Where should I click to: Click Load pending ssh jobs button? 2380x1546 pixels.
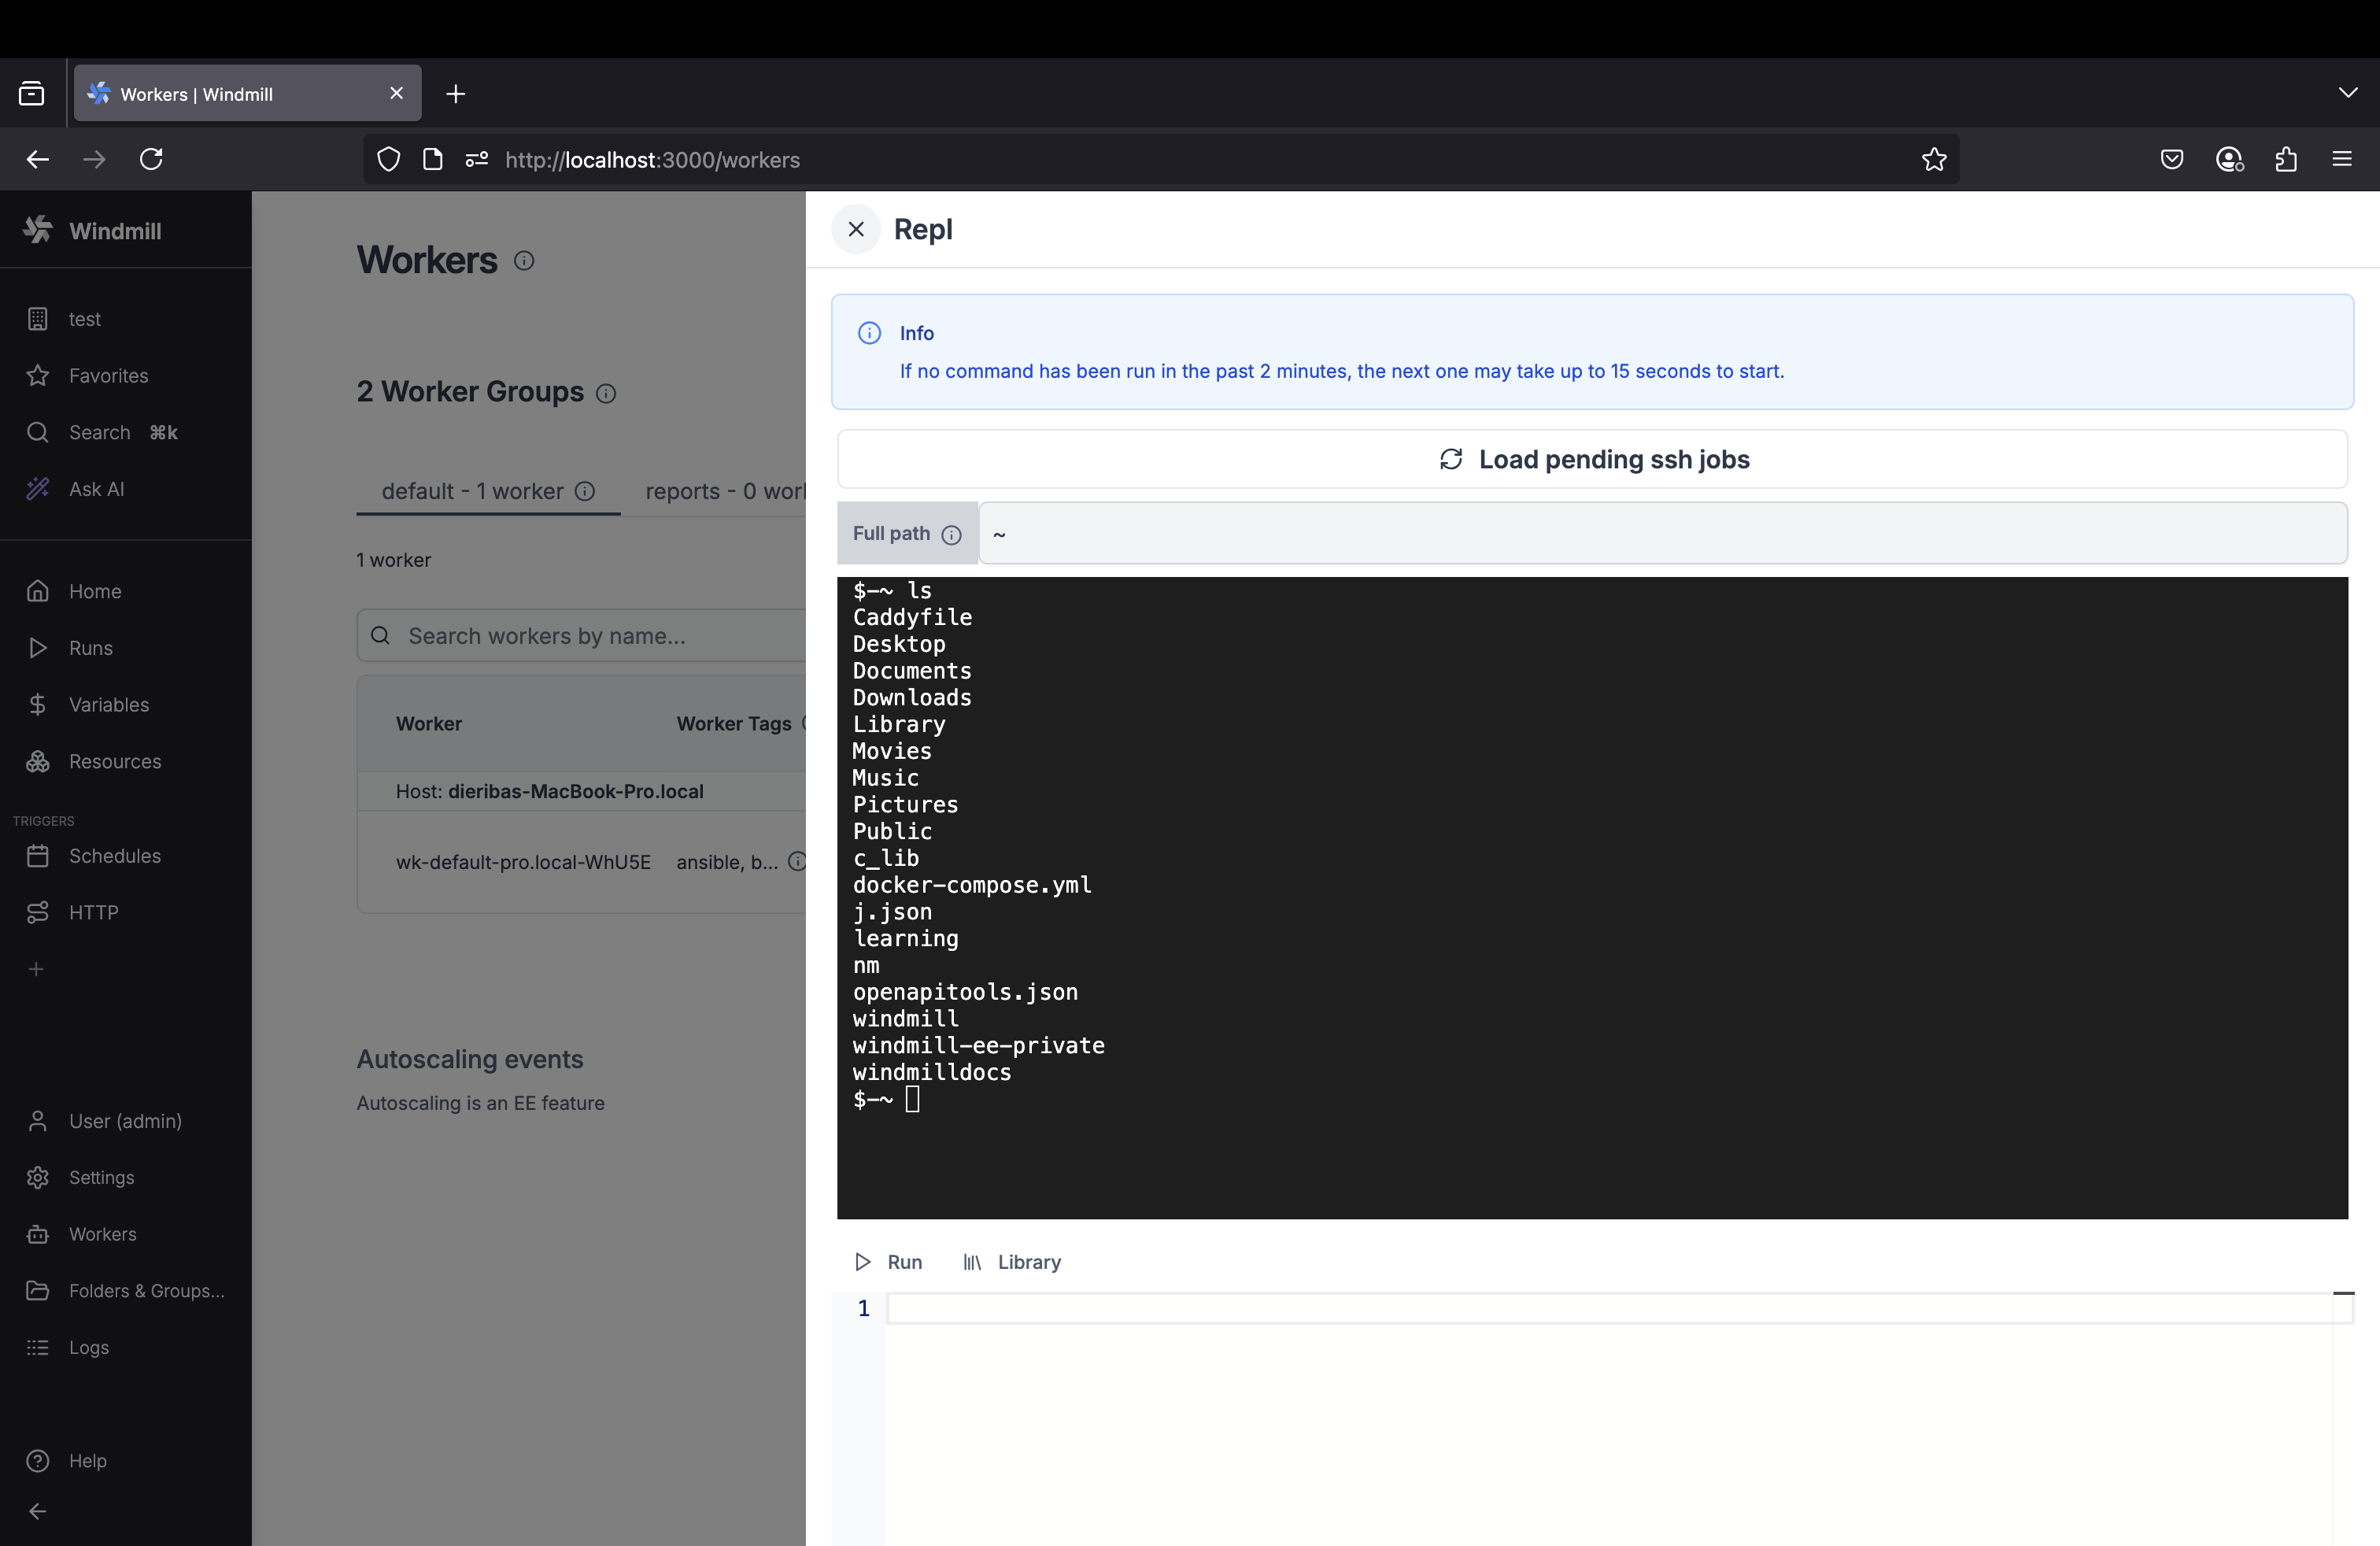click(x=1592, y=459)
